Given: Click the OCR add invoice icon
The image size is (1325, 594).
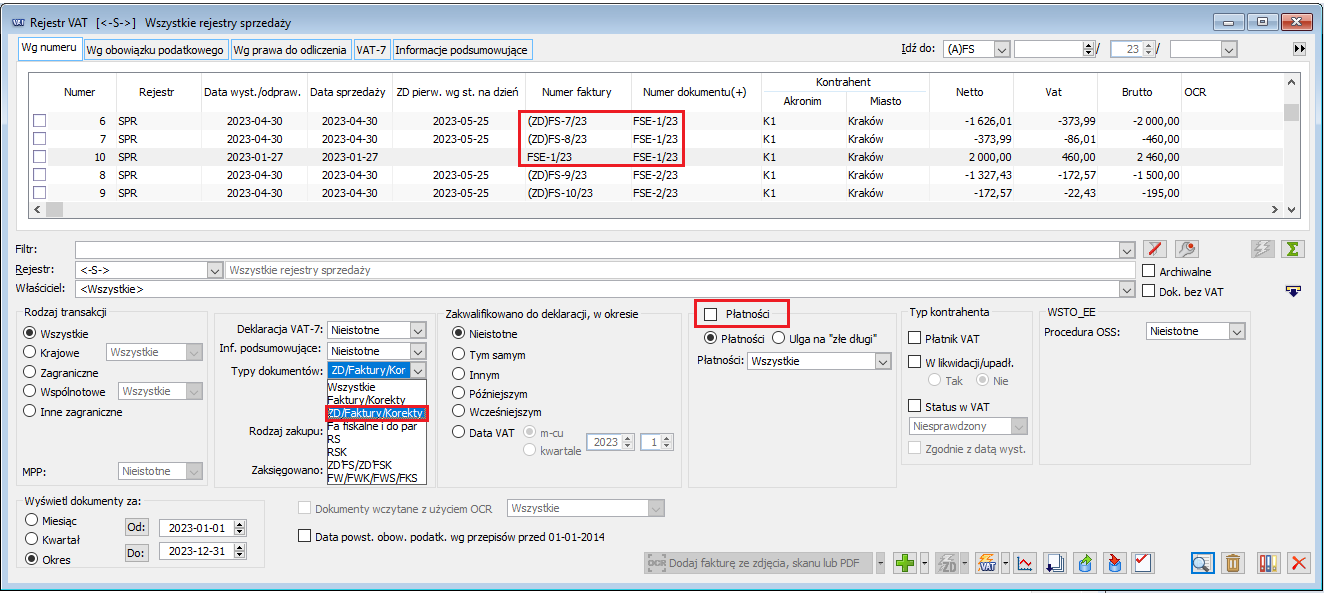Looking at the screenshot, I should pyautogui.click(x=760, y=563).
